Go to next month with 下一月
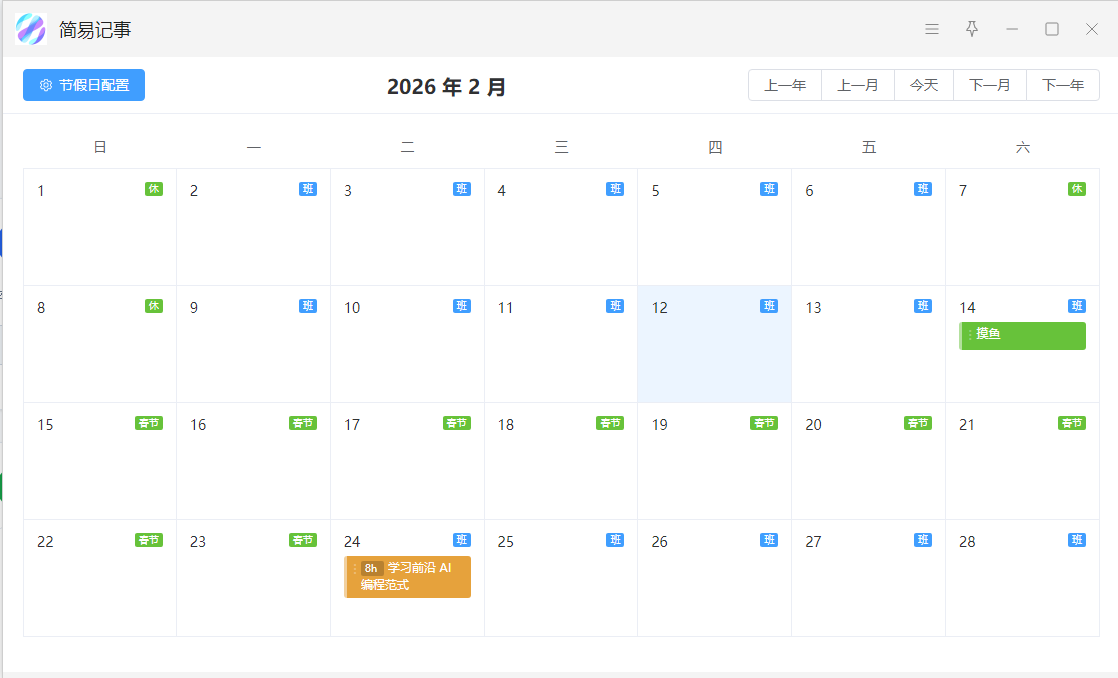Screen dimensions: 1118x678 pos(990,85)
